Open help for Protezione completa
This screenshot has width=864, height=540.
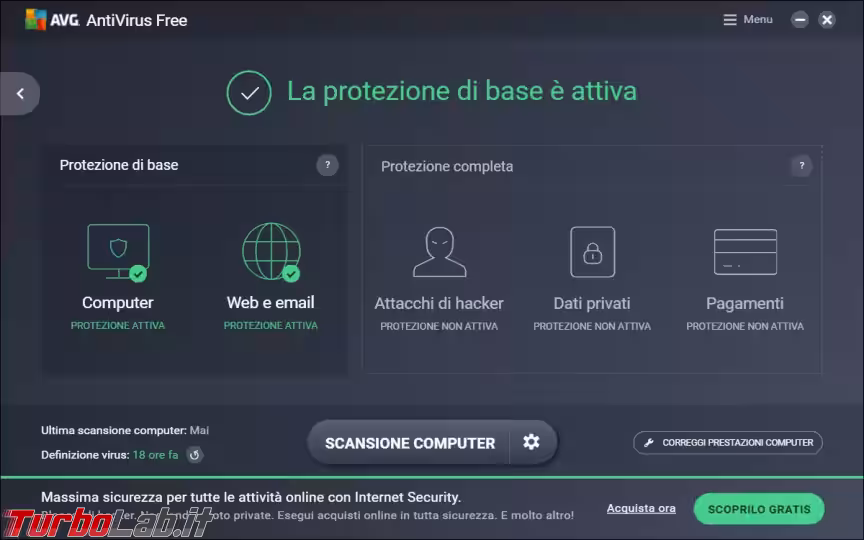(x=802, y=165)
